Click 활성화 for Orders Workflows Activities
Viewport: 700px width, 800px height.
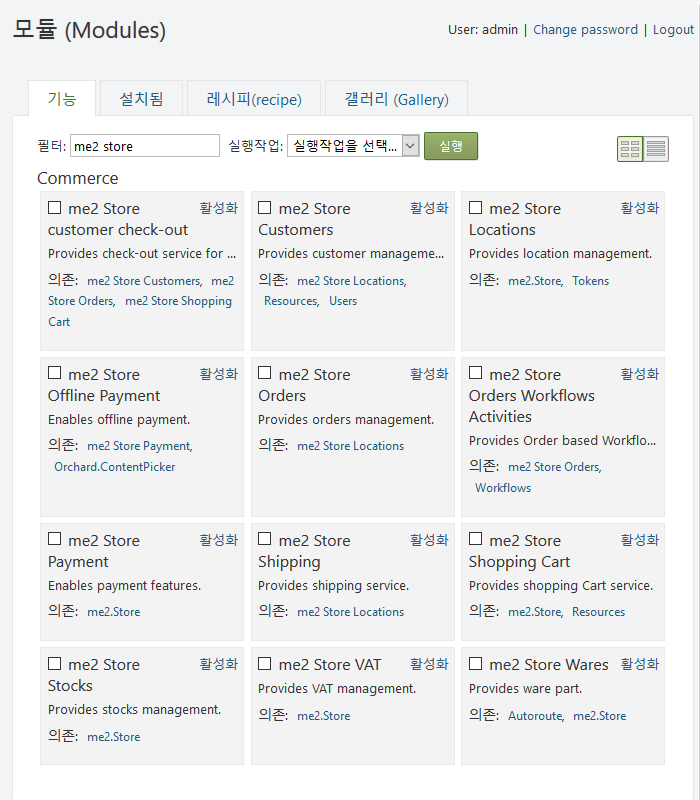(640, 373)
